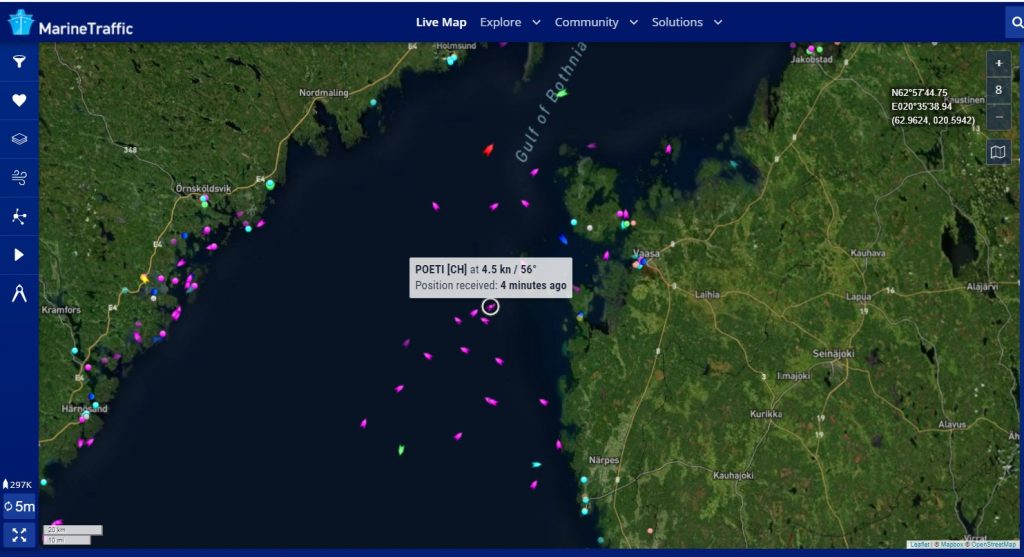Select the Live Map tab
Screen dimensions: 1024x557
(x=441, y=22)
